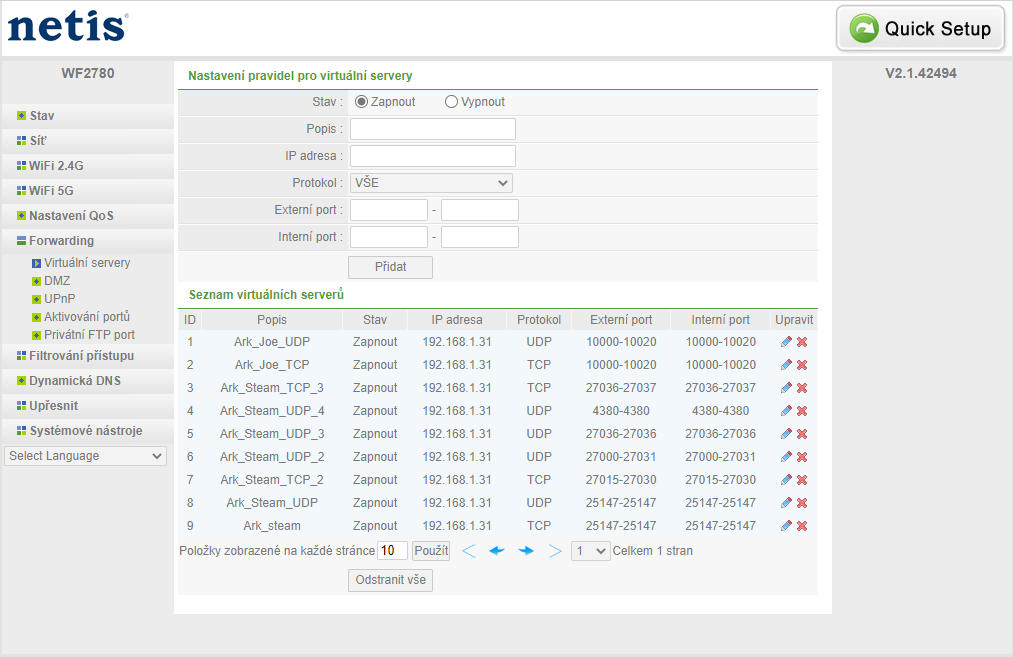Image resolution: width=1013 pixels, height=657 pixels.
Task: Navigate to Privátní FTP port page
Action: click(89, 335)
